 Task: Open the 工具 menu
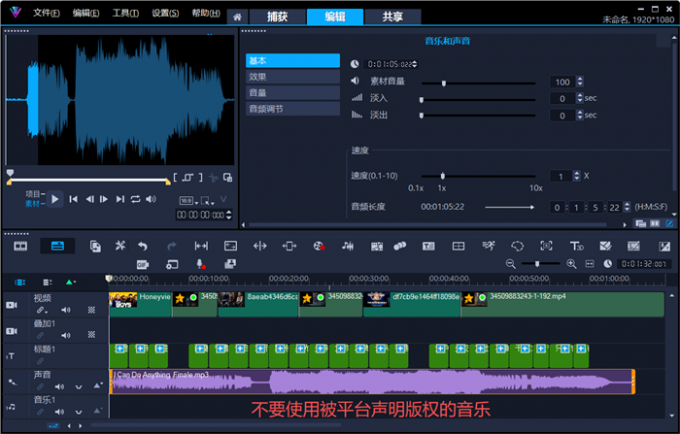[126, 13]
